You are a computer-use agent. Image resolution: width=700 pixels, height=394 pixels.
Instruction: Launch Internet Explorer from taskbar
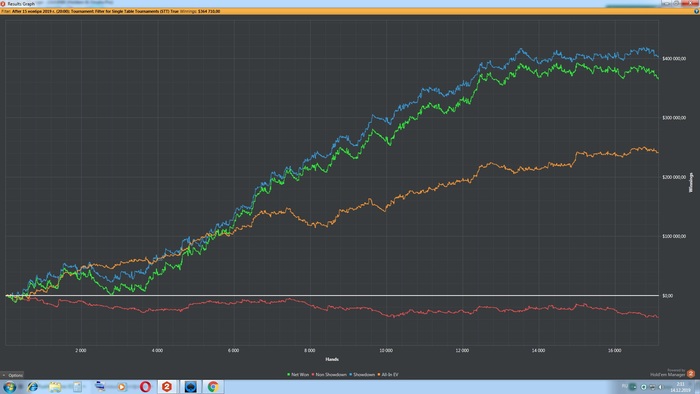(x=33, y=387)
